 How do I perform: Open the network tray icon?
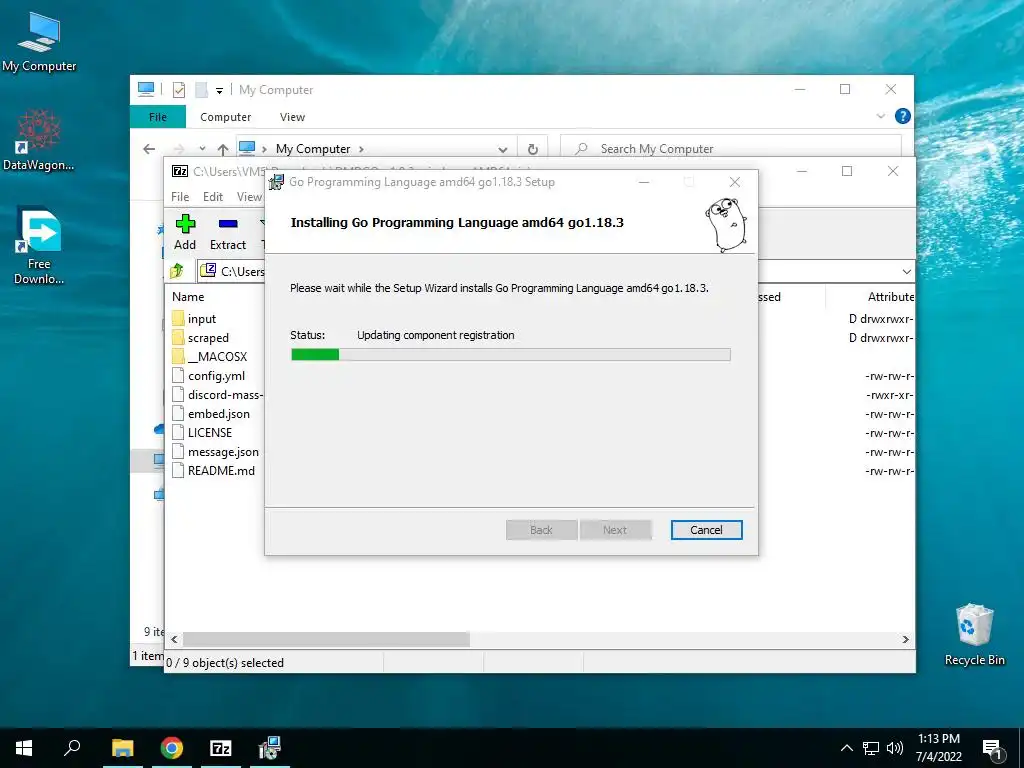pos(871,748)
